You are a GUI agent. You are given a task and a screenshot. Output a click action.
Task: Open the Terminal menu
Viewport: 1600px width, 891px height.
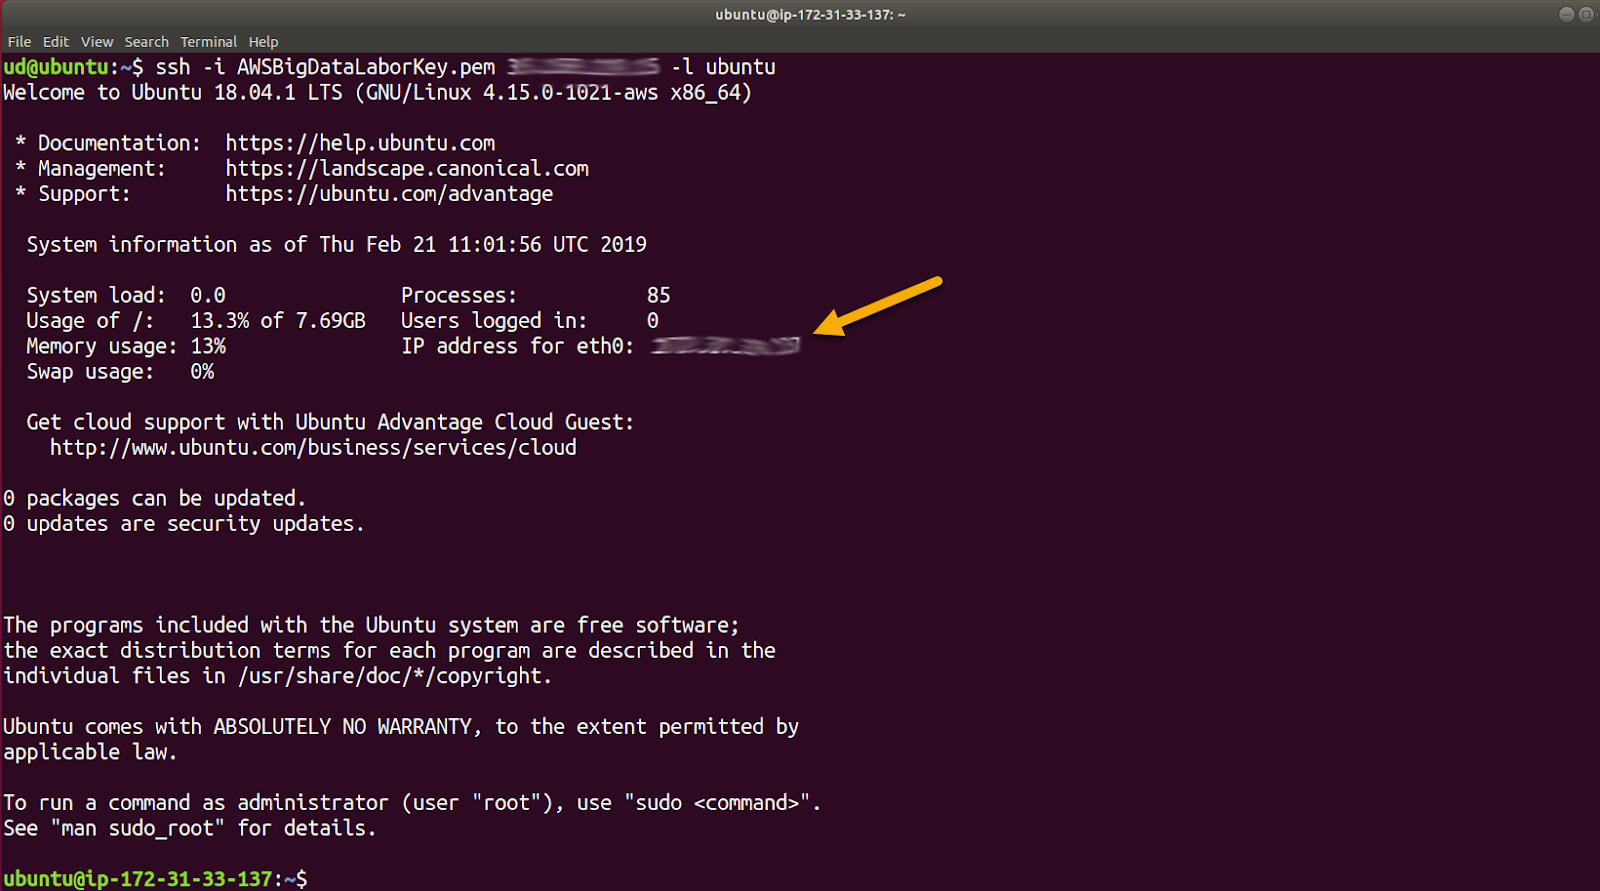(208, 42)
